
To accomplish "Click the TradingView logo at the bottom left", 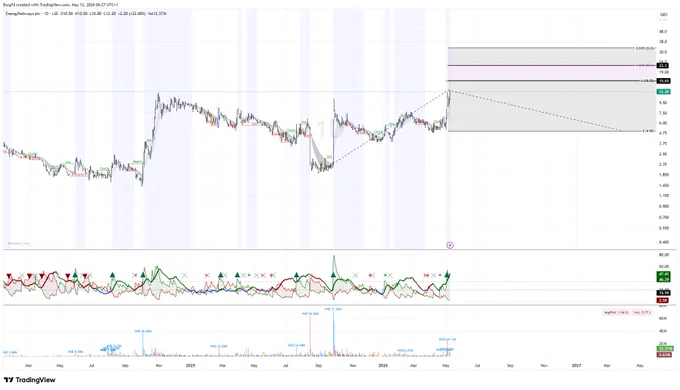I will [x=29, y=380].
